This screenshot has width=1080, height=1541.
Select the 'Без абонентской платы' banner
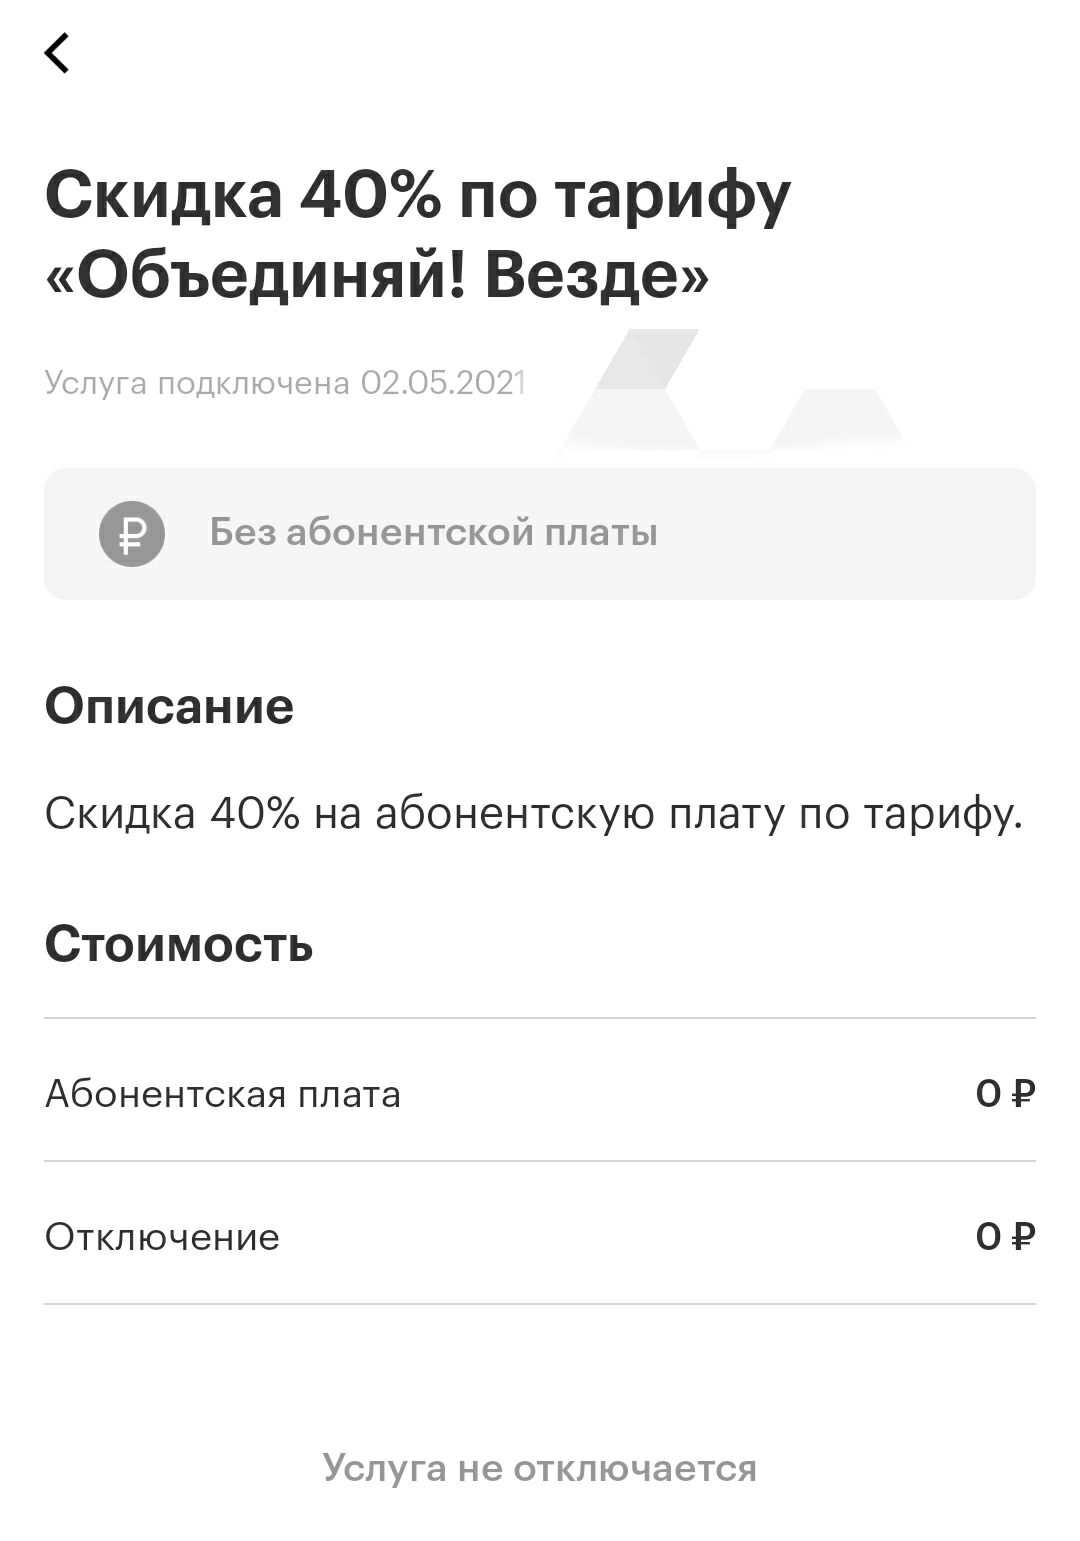coord(540,534)
